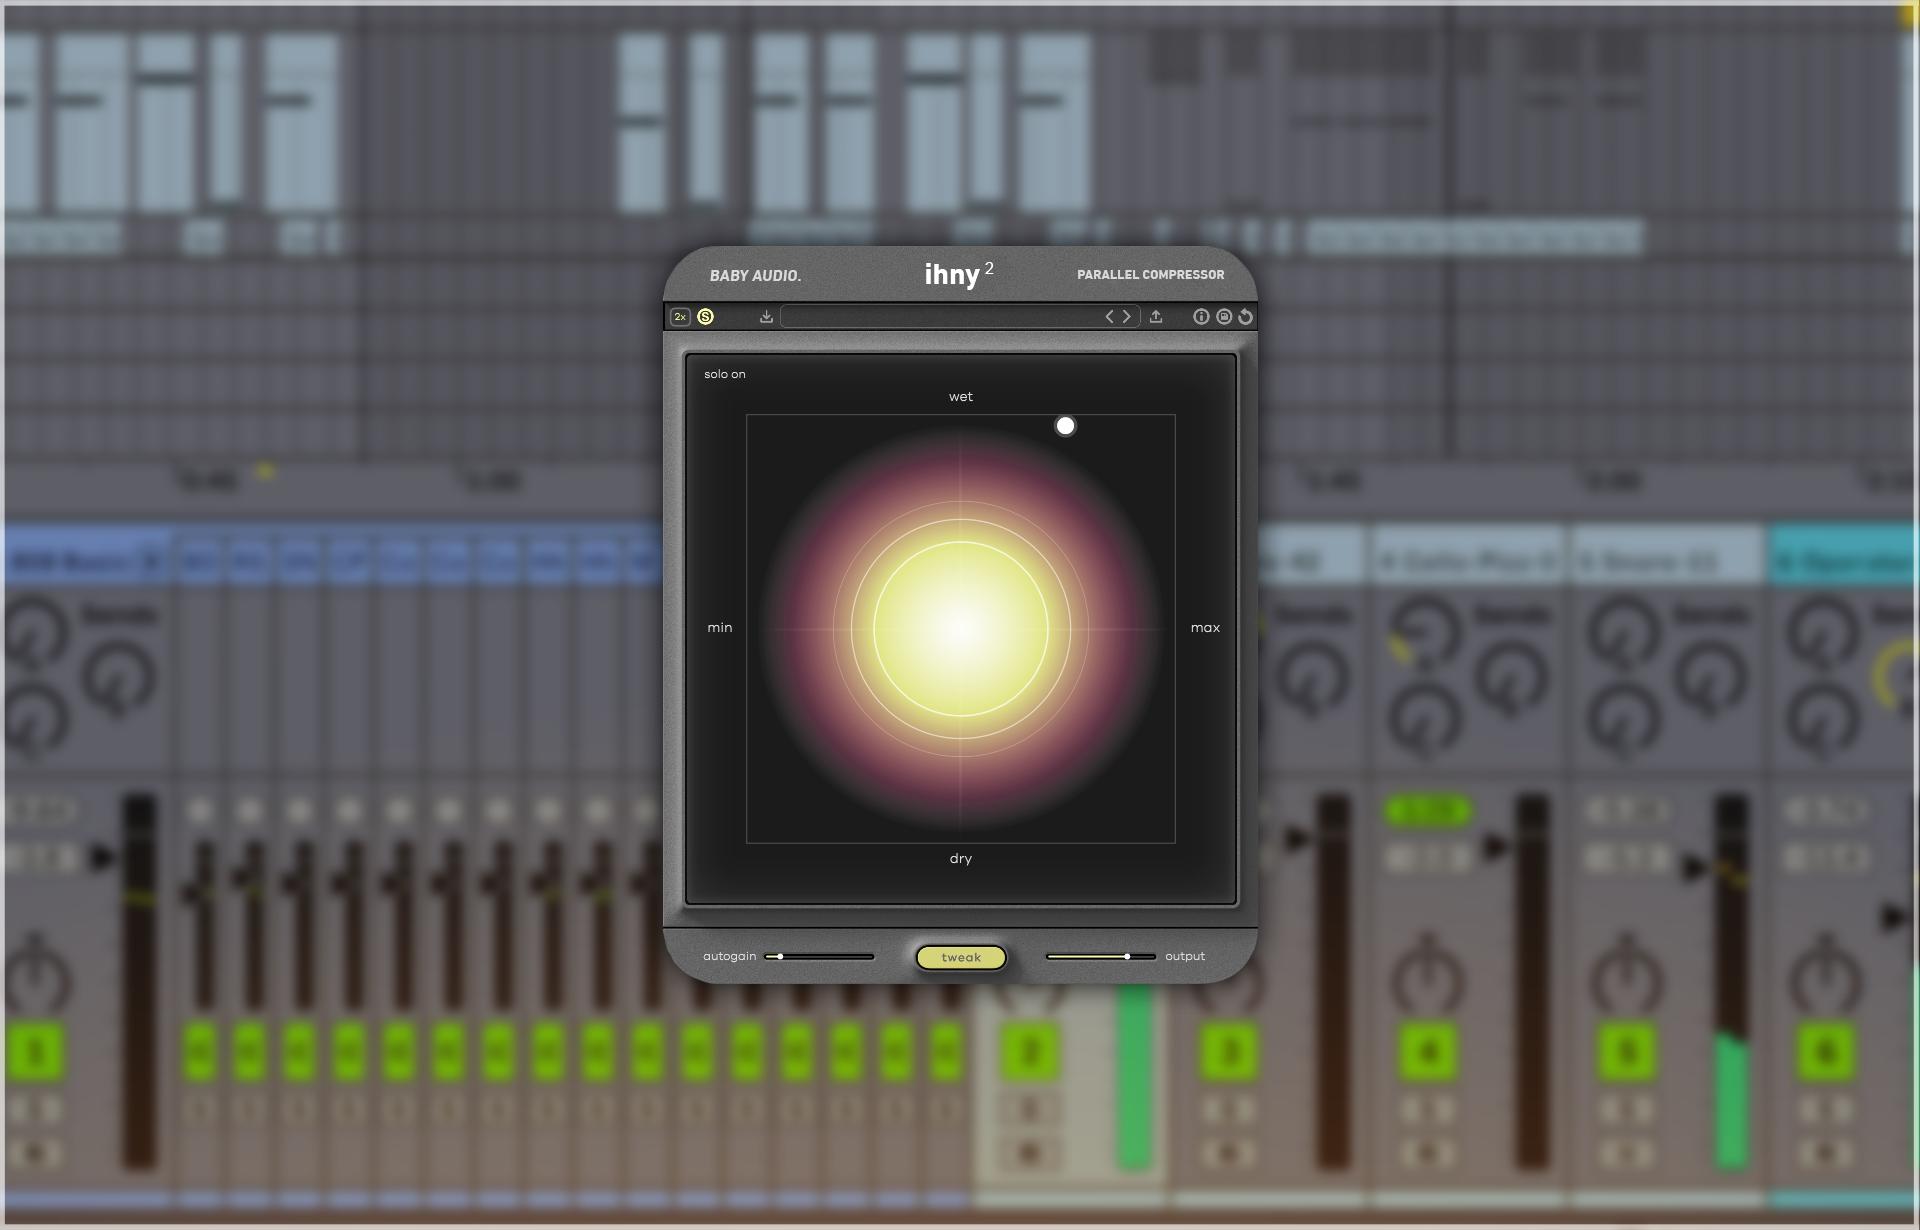Click the load preset download icon

pos(766,317)
